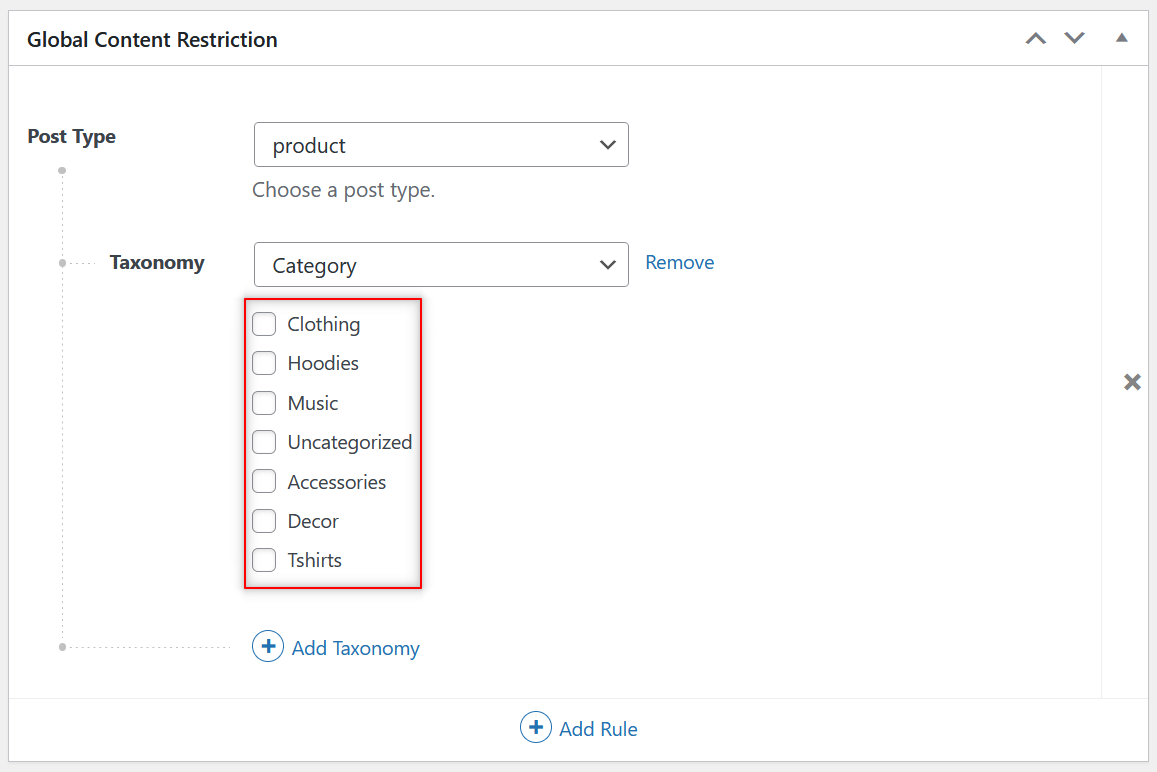
Task: Click the Uncategorized label text
Action: click(x=350, y=443)
